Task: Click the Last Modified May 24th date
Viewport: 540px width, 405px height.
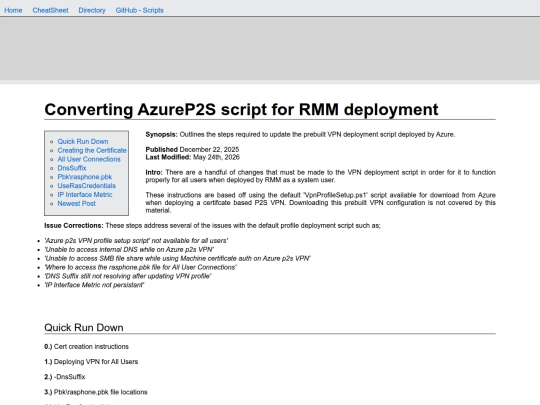Action: click(x=193, y=157)
